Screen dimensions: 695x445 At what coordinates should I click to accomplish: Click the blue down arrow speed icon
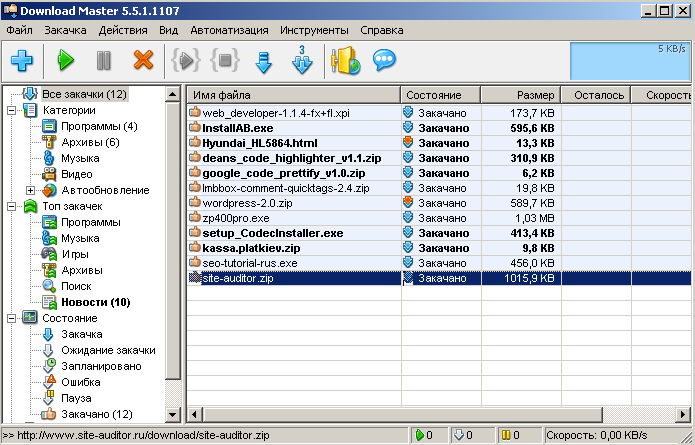(x=263, y=62)
